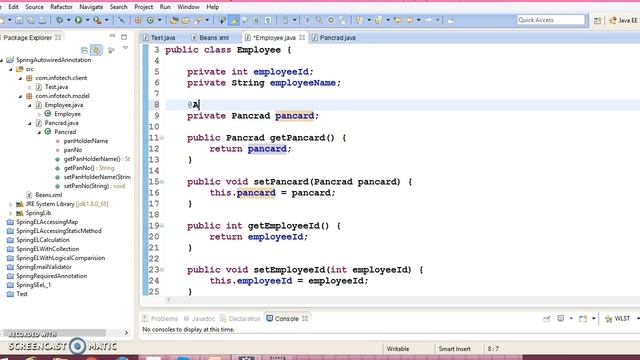
Task: Expand the JRE System Library node
Action: click(11, 204)
